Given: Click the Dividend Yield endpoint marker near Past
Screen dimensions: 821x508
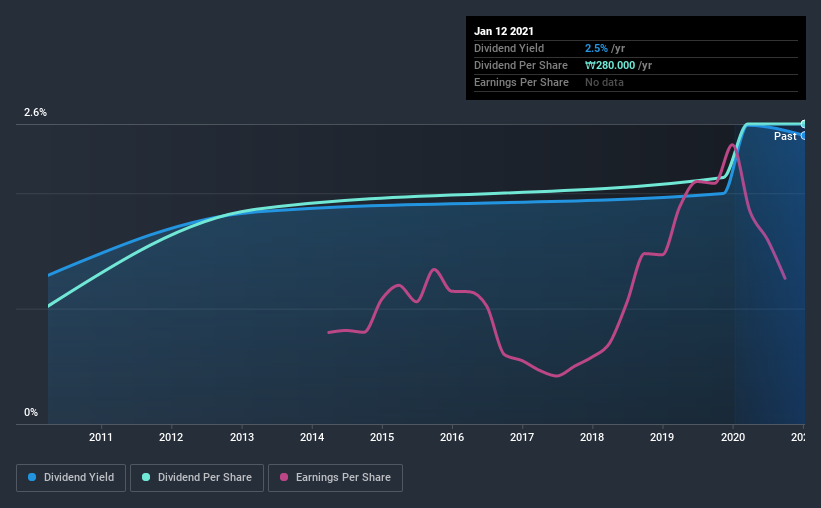Looking at the screenshot, I should point(803,136).
